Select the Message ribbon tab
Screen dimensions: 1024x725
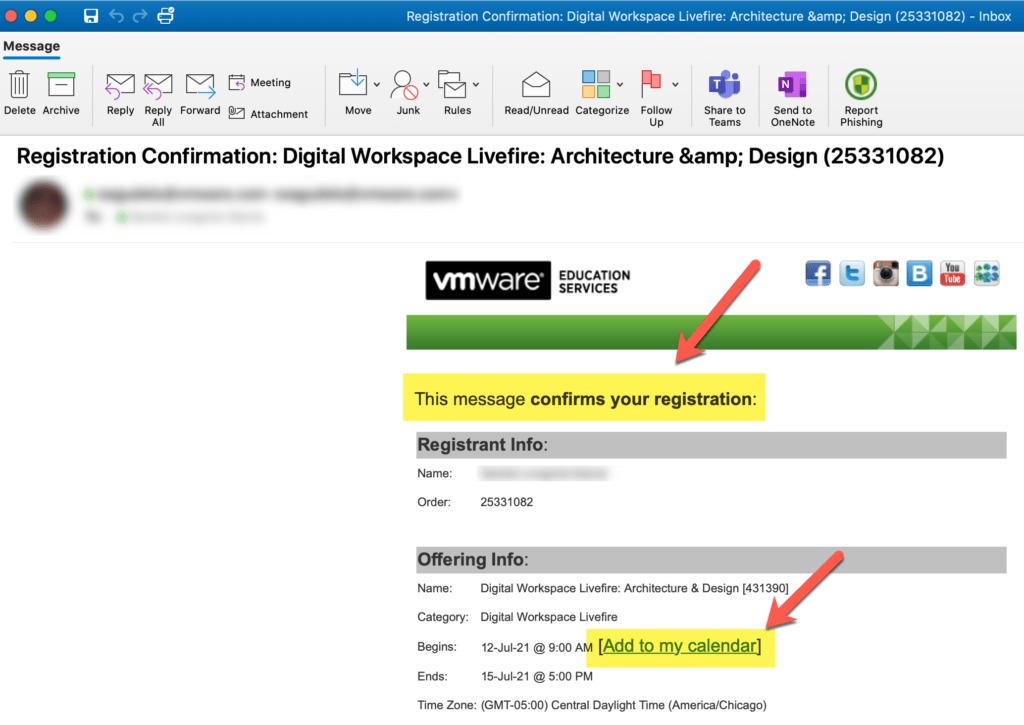pyautogui.click(x=31, y=46)
